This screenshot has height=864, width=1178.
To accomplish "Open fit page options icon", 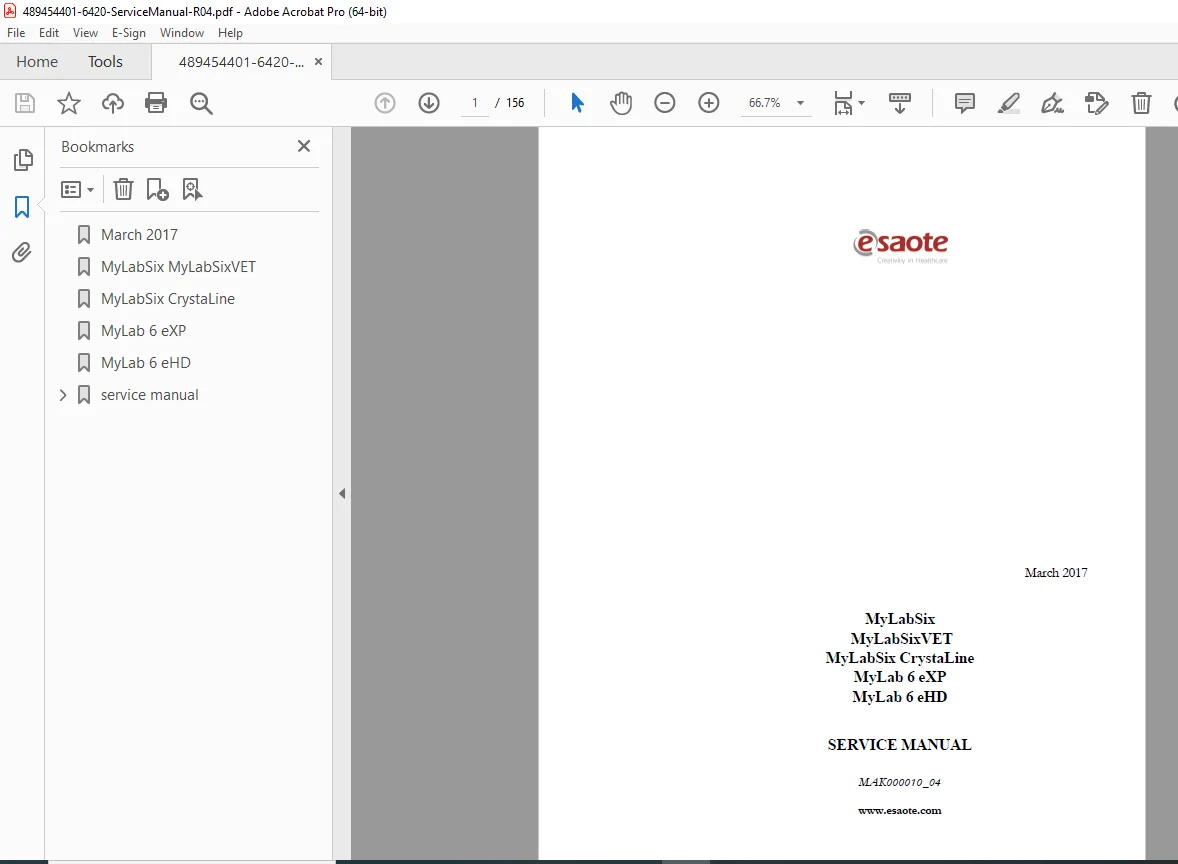I will (849, 103).
